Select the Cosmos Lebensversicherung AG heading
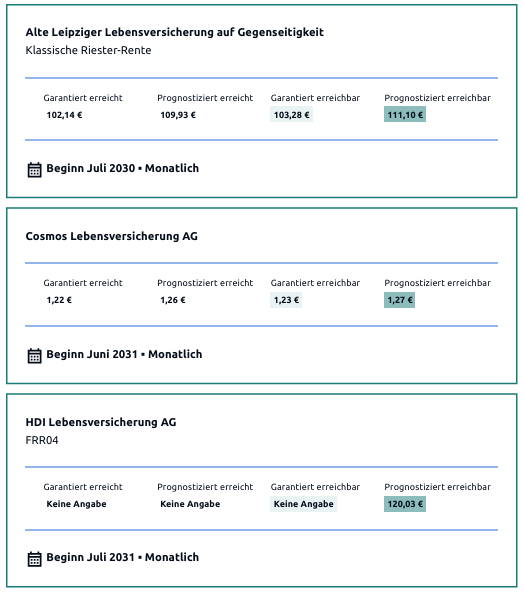 coord(111,236)
